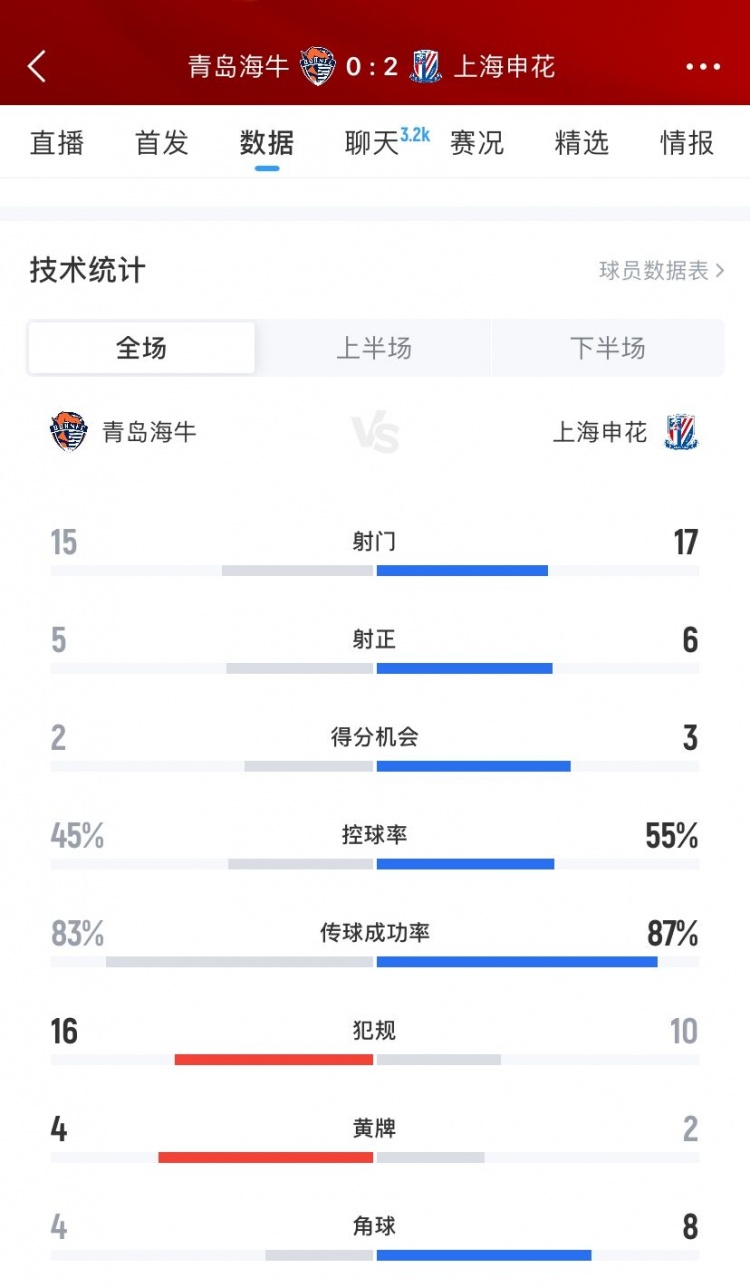Open the 情报 intelligence tab

coord(687,143)
